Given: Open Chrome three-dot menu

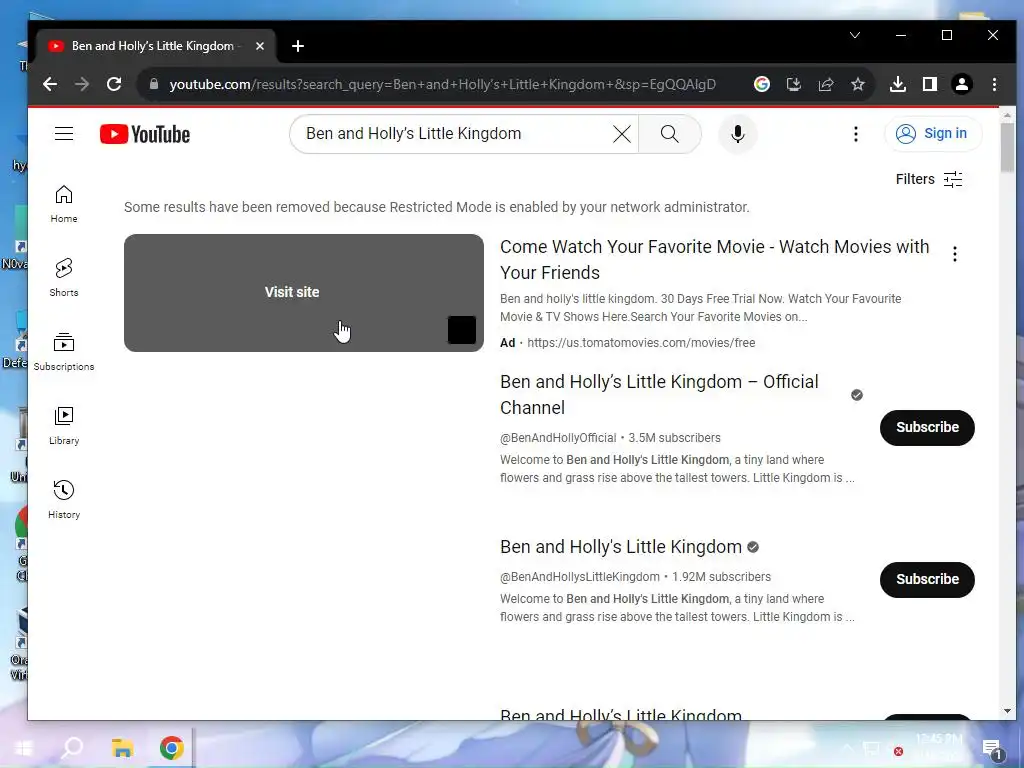Looking at the screenshot, I should [994, 84].
